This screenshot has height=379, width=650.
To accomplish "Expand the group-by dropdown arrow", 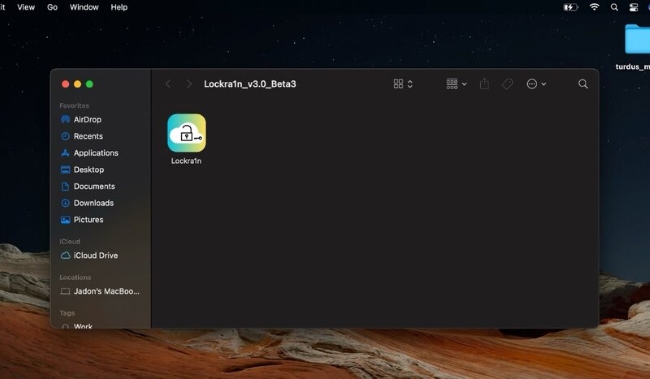I will click(464, 84).
